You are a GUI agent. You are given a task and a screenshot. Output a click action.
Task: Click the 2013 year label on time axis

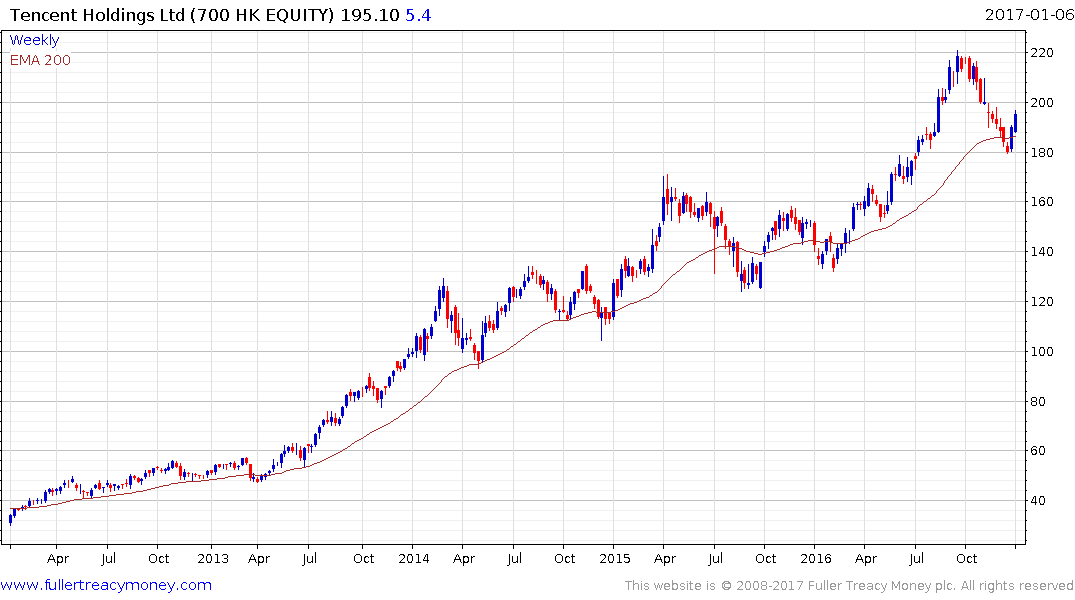tap(213, 558)
